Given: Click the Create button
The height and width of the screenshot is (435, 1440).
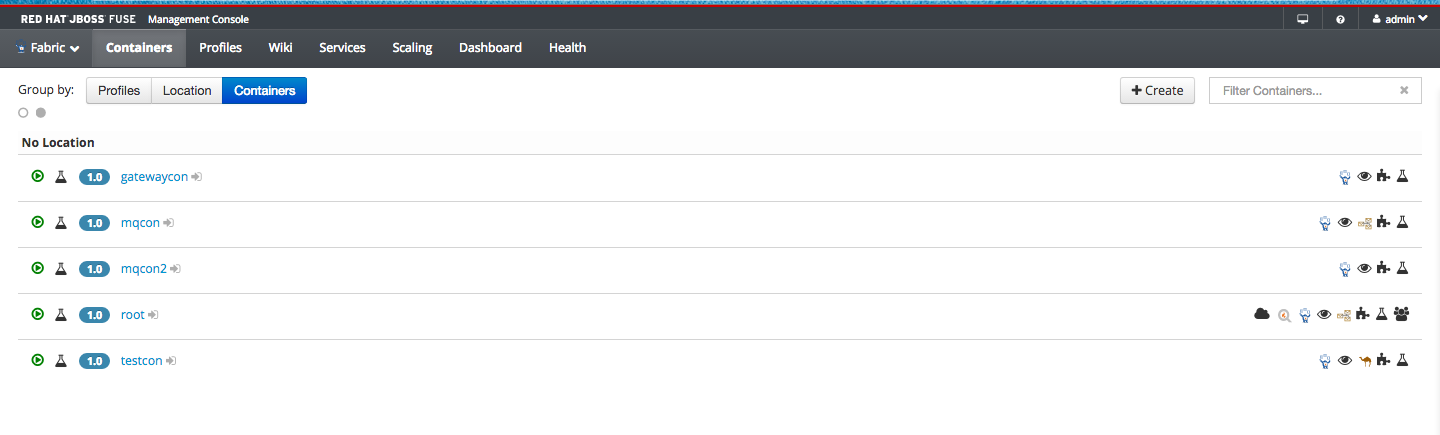Looking at the screenshot, I should [1157, 91].
